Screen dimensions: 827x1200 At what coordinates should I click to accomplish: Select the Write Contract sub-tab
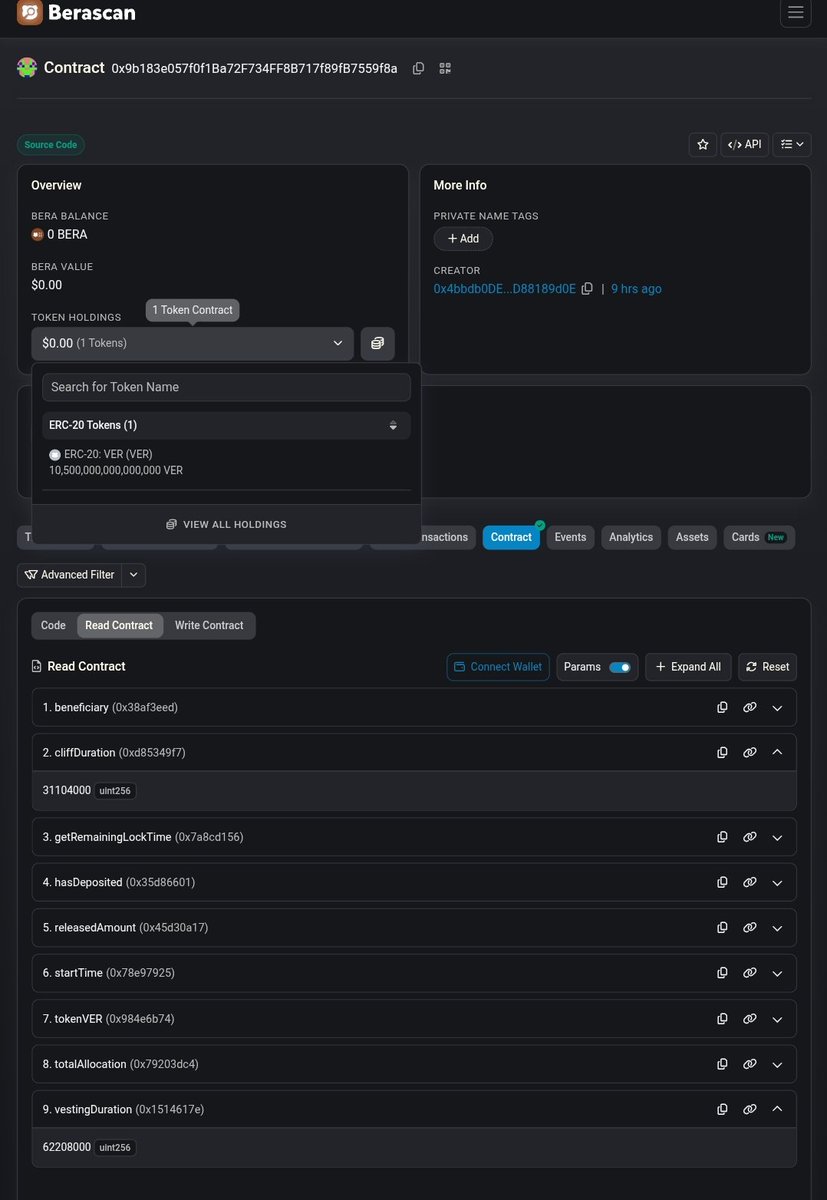pyautogui.click(x=209, y=625)
